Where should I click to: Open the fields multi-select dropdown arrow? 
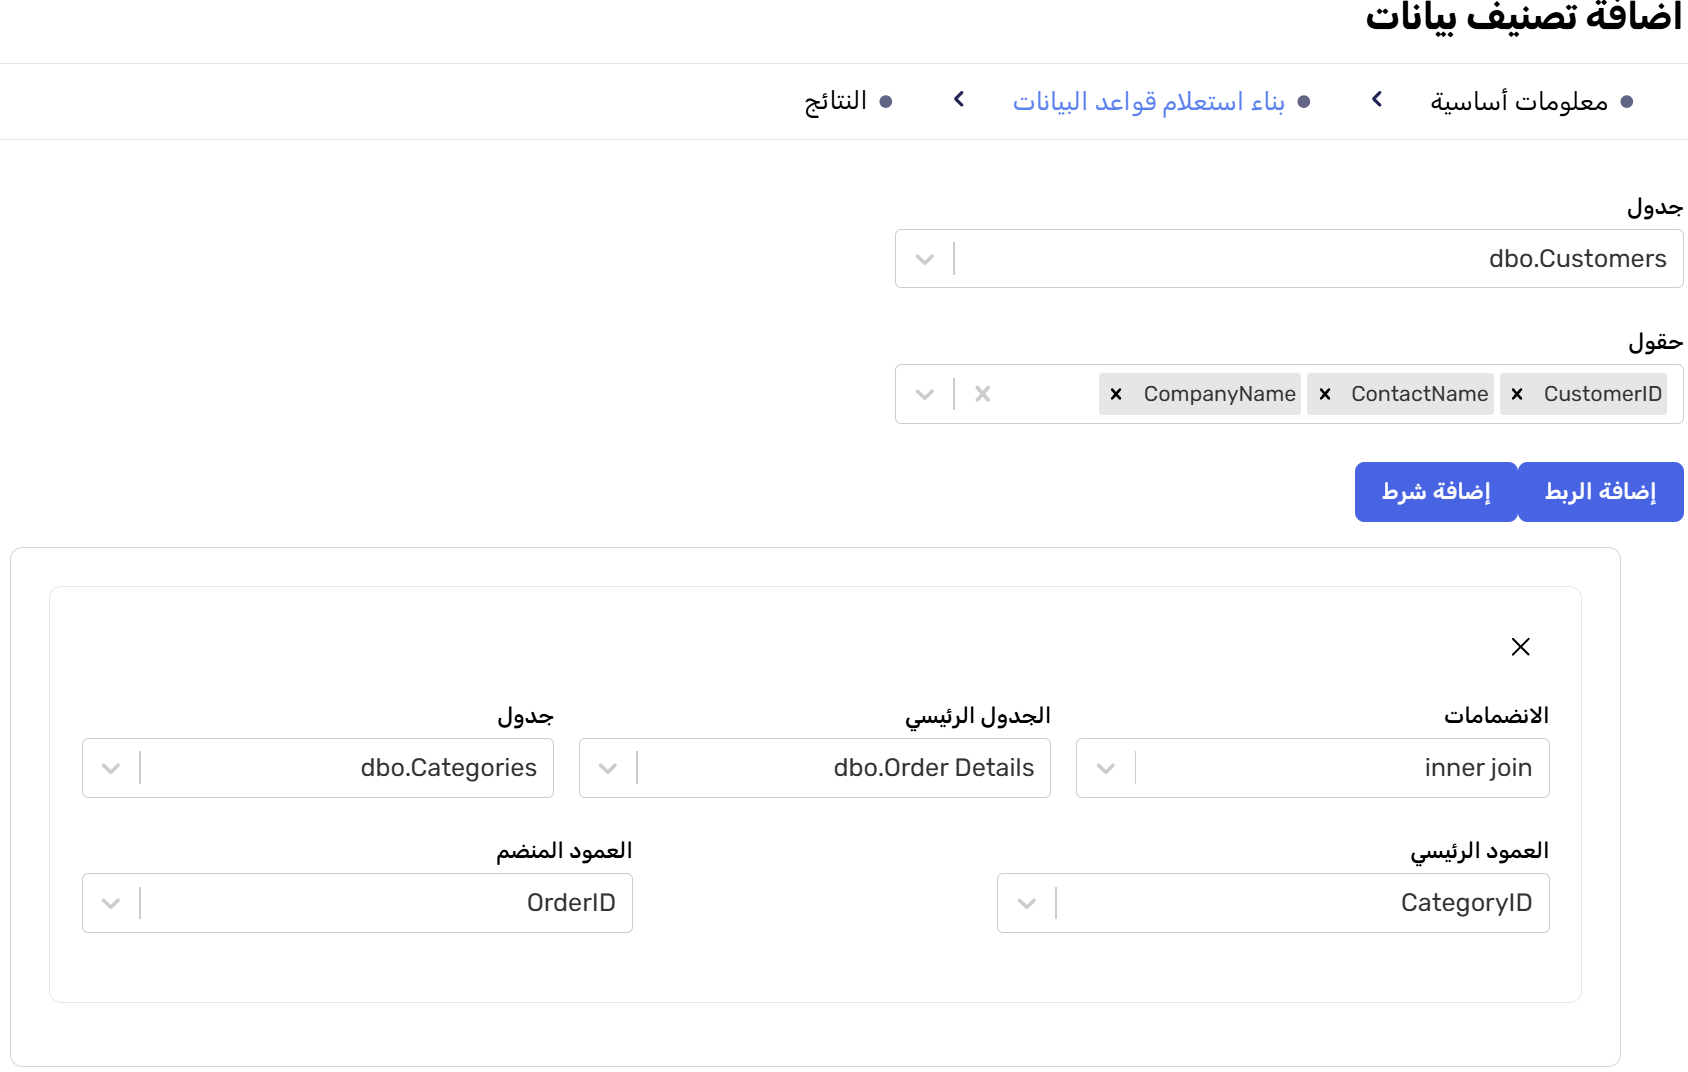coord(925,394)
